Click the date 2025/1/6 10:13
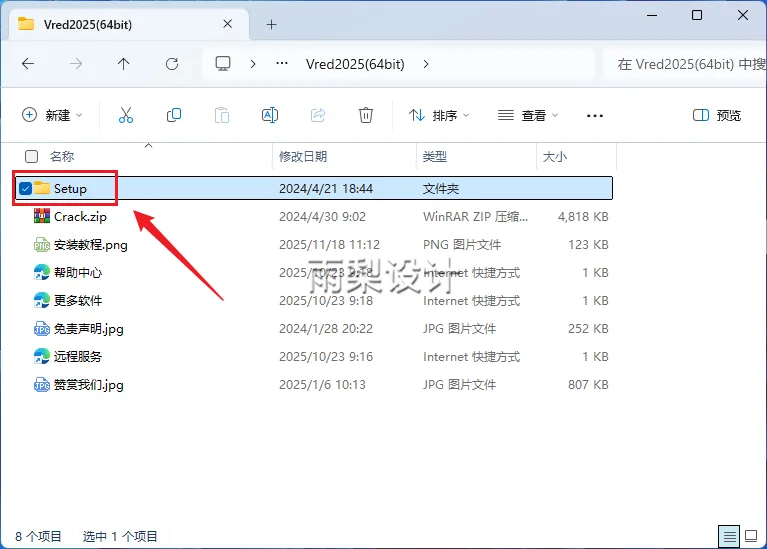Viewport: 767px width, 549px height. point(322,385)
